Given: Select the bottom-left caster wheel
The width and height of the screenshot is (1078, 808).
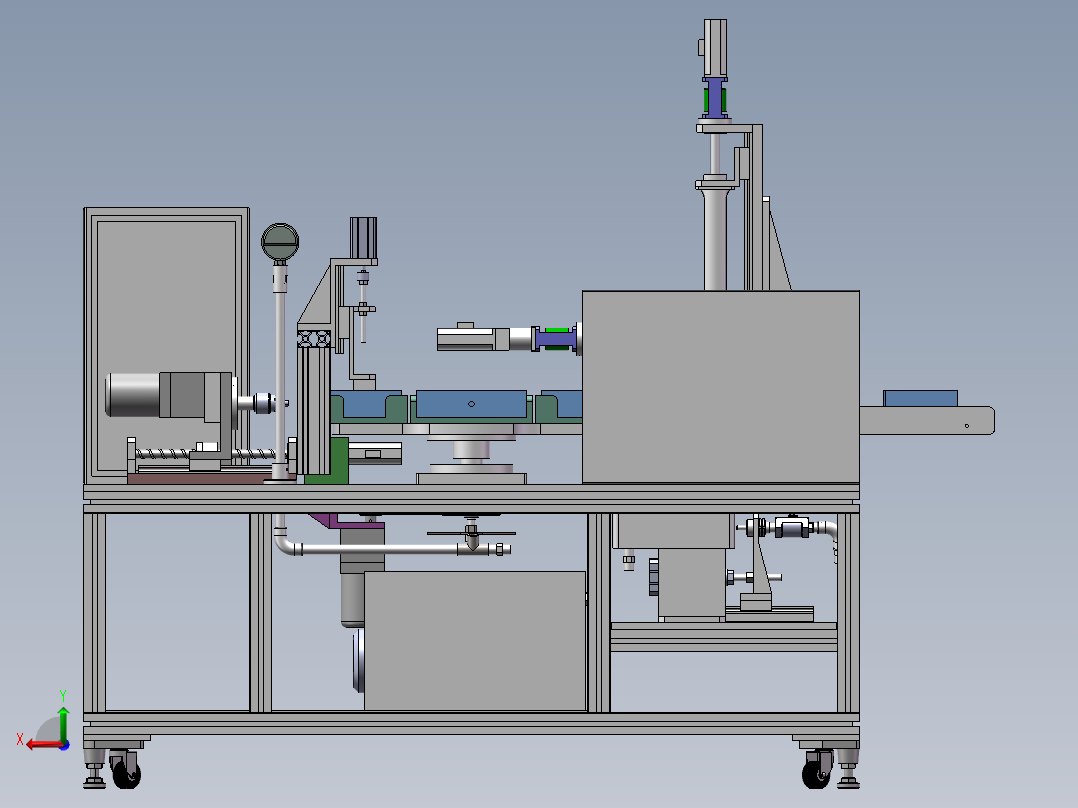Looking at the screenshot, I should click(x=126, y=772).
